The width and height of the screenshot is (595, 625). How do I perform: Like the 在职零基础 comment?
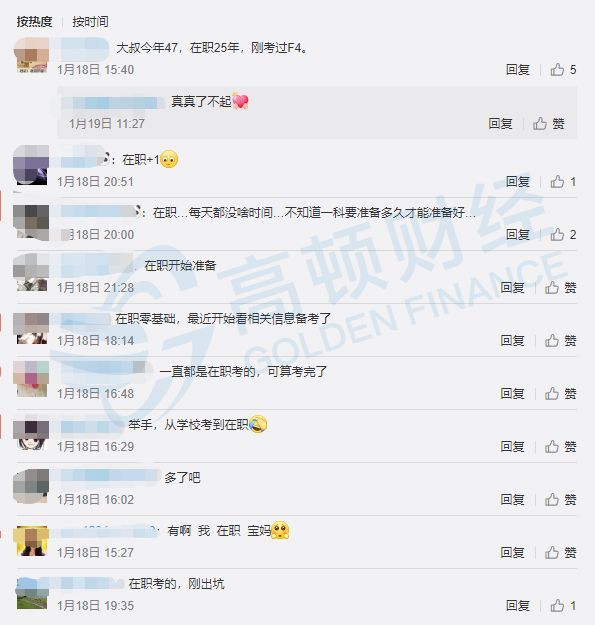coord(560,340)
